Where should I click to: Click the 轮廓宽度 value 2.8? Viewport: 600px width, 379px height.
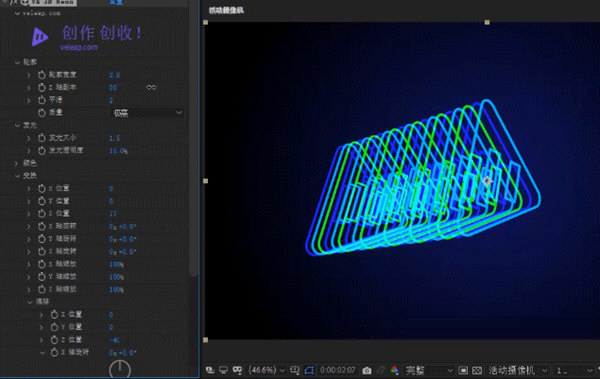tap(114, 75)
